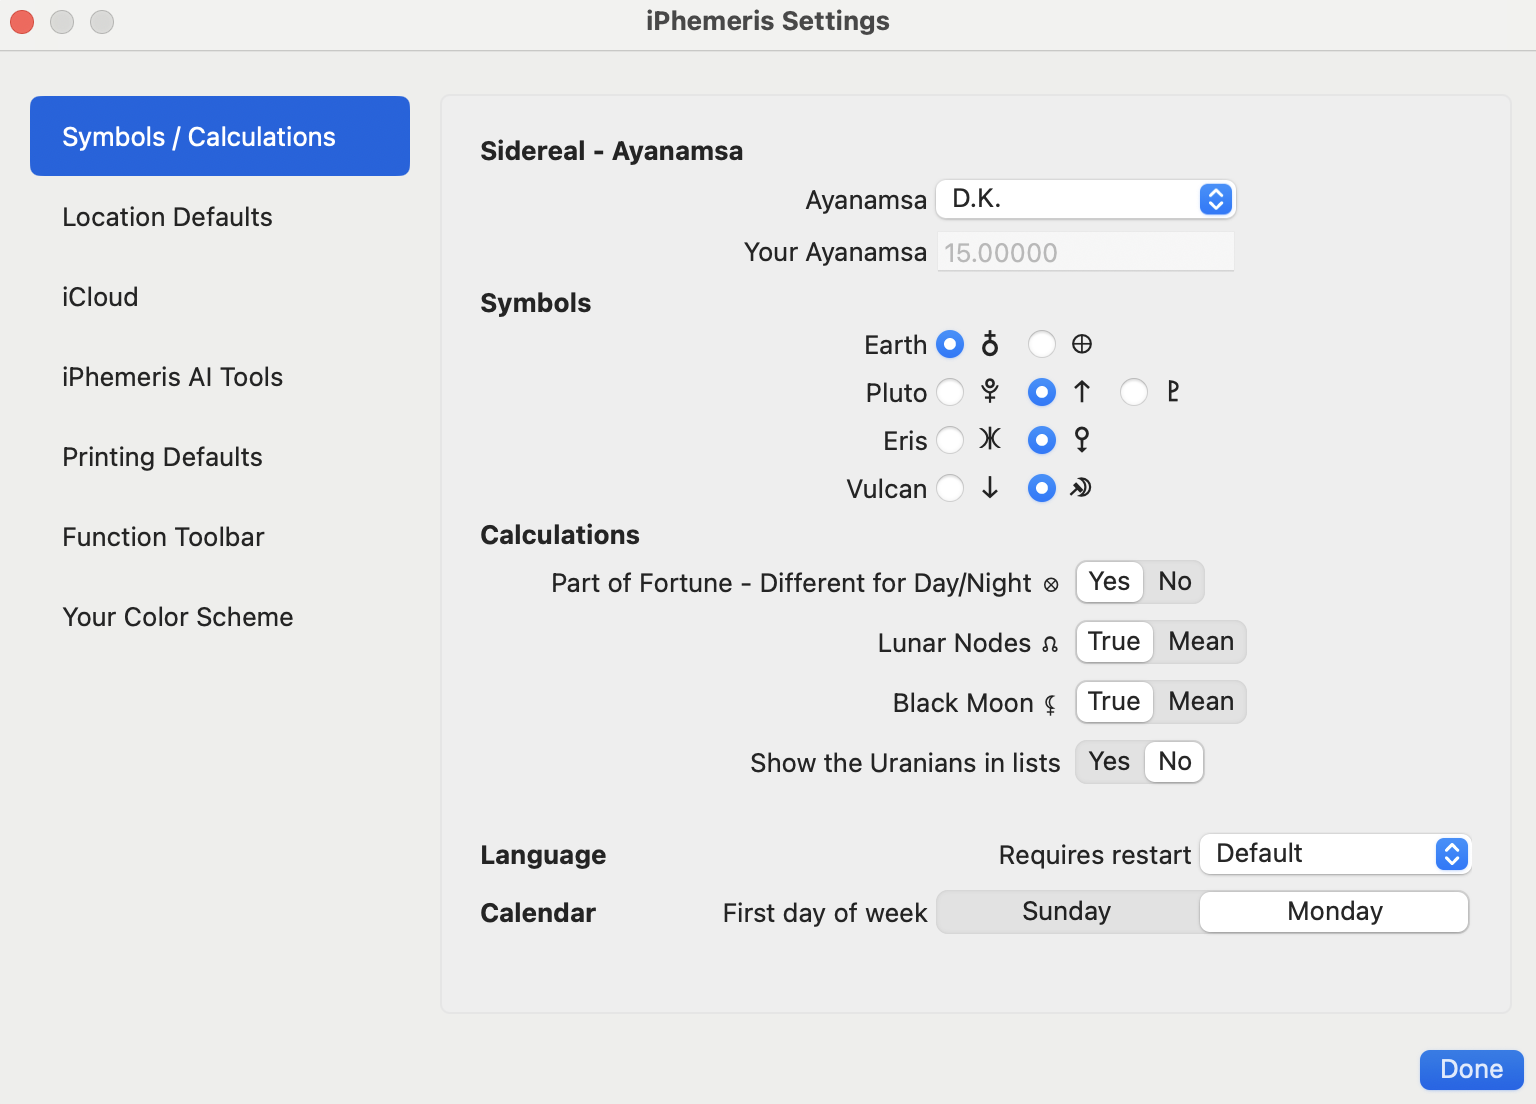
Task: Enable Show the Uranians in lists
Action: (x=1109, y=762)
